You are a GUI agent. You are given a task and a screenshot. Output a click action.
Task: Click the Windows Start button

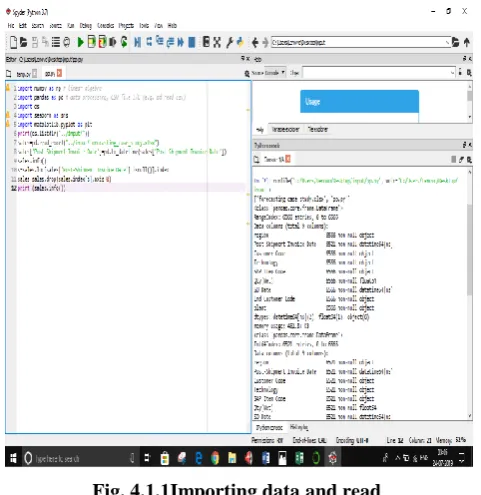click(x=13, y=458)
